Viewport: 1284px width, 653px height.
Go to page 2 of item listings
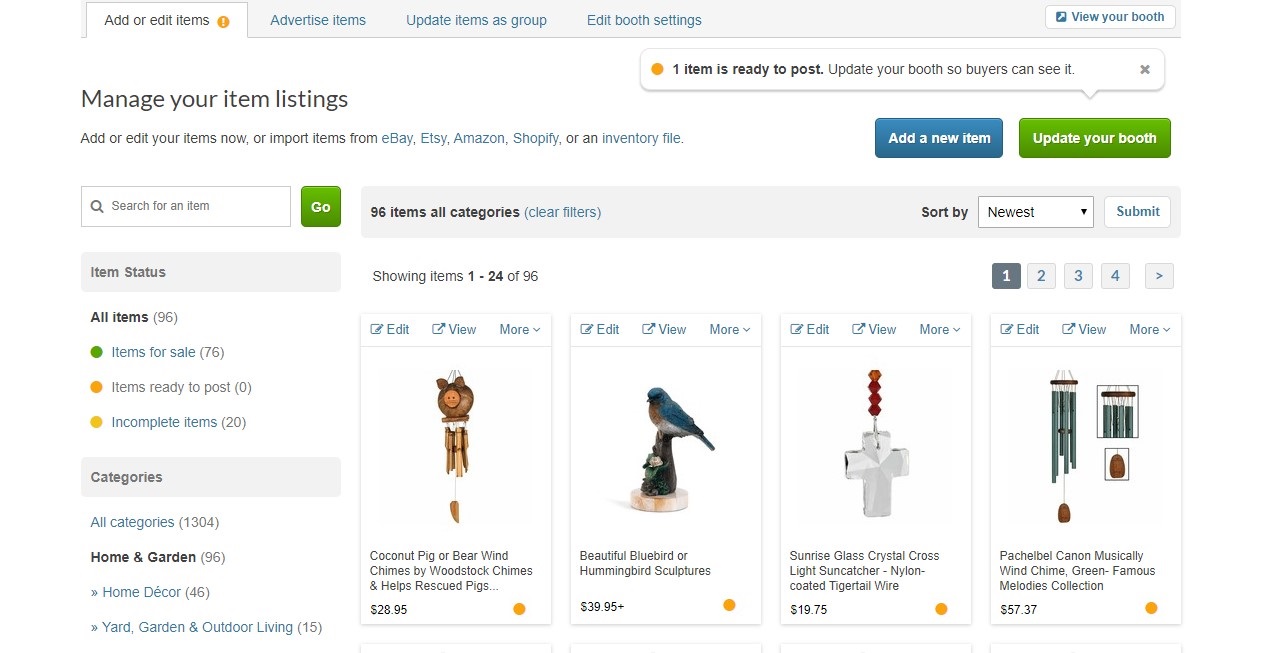tap(1041, 276)
